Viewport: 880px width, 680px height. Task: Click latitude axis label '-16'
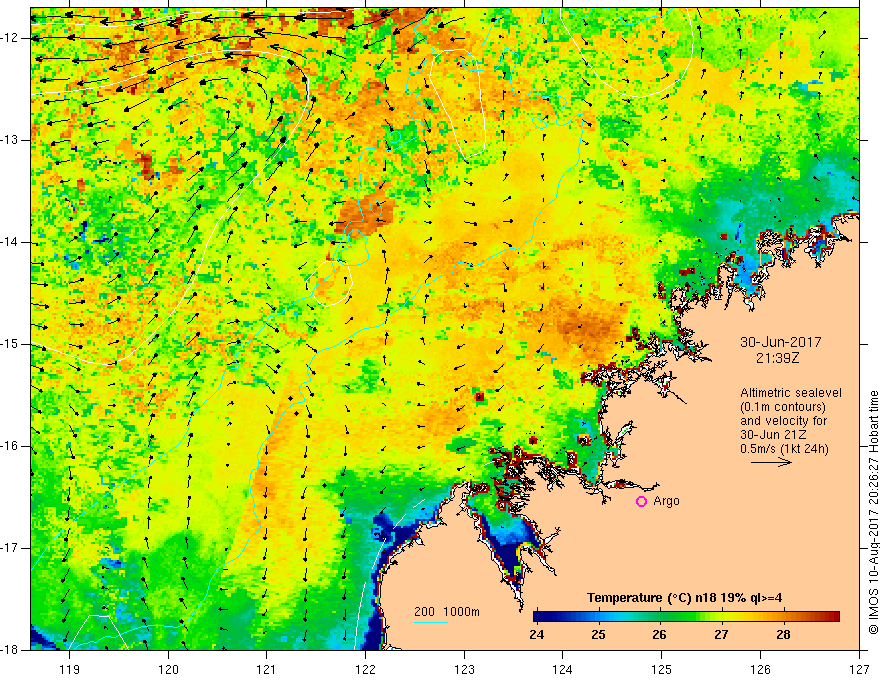tap(11, 446)
